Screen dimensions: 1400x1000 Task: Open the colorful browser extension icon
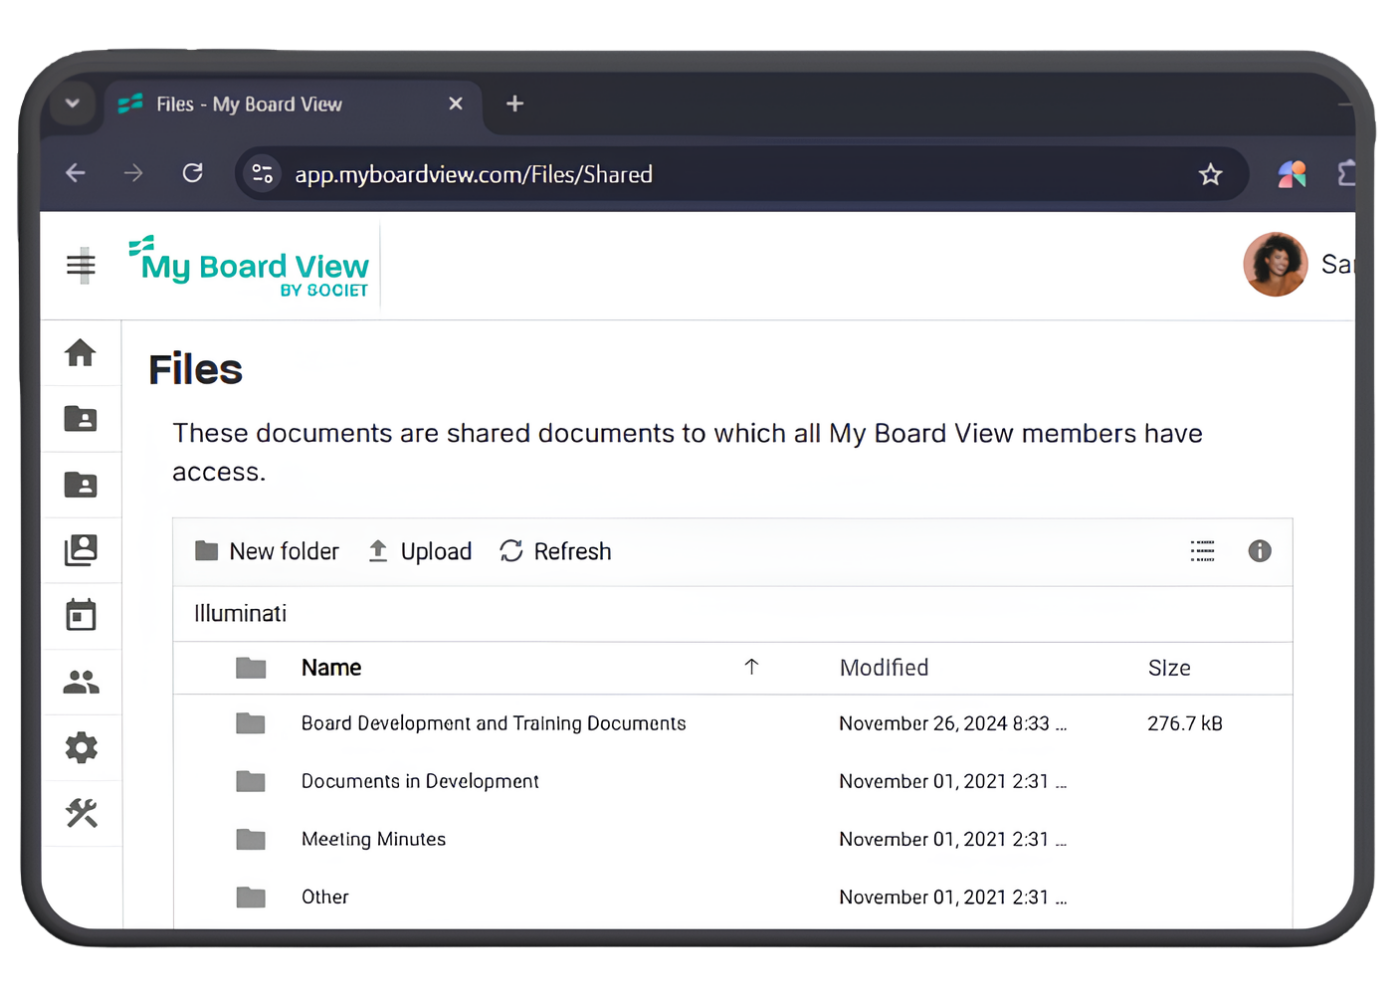coord(1292,174)
